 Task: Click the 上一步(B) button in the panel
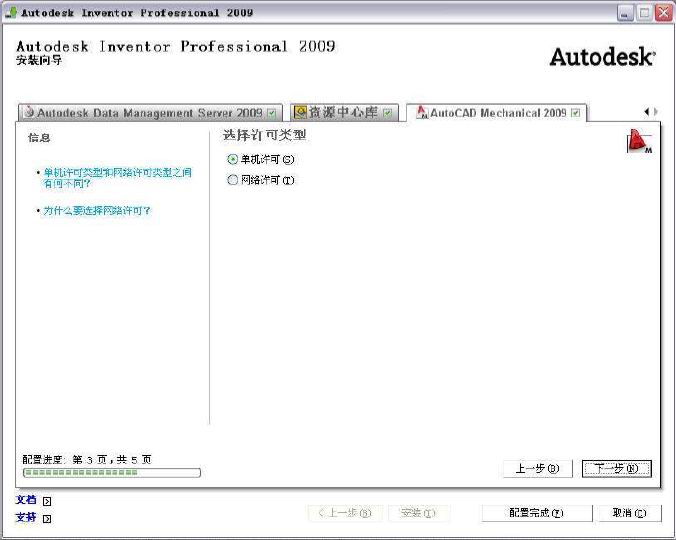coord(538,468)
